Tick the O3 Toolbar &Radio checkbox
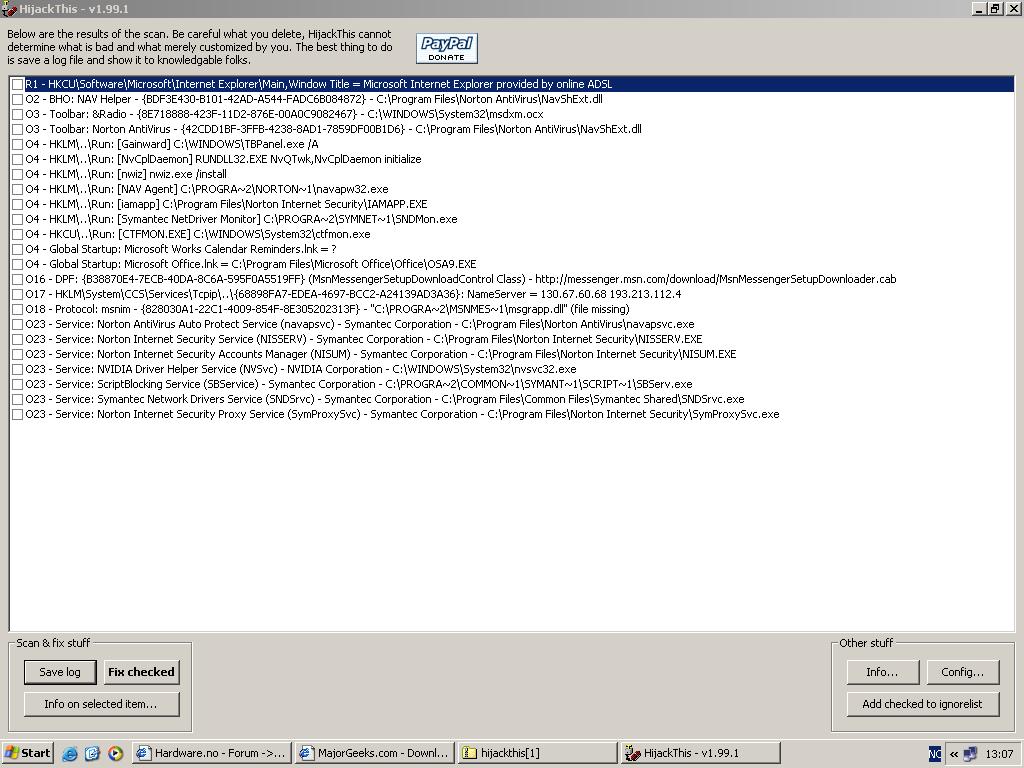 pyautogui.click(x=18, y=114)
